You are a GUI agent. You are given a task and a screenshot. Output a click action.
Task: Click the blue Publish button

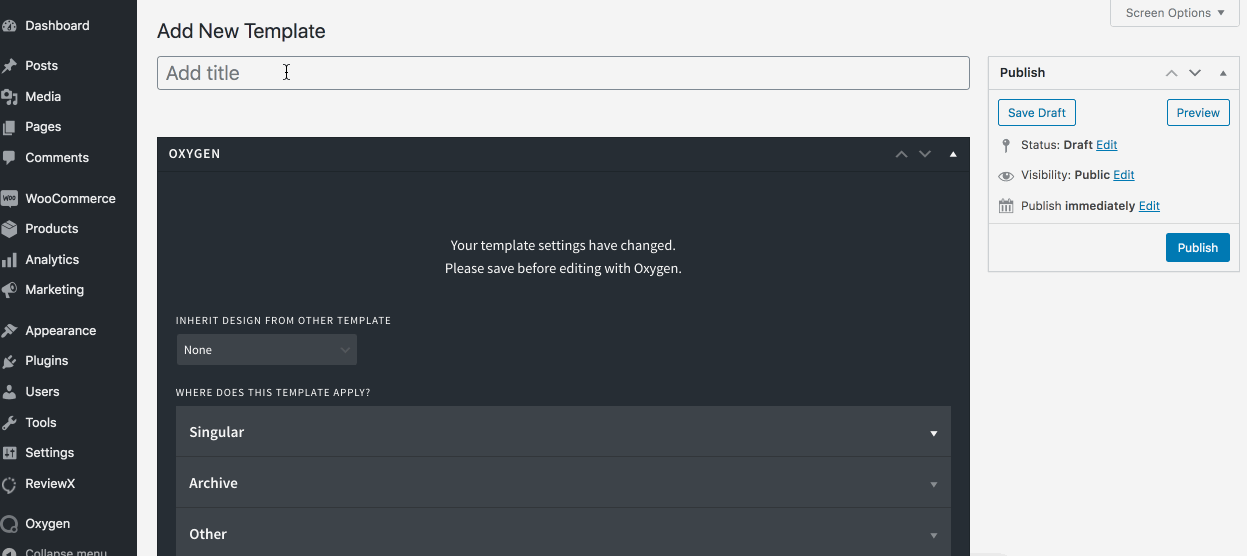[1197, 248]
